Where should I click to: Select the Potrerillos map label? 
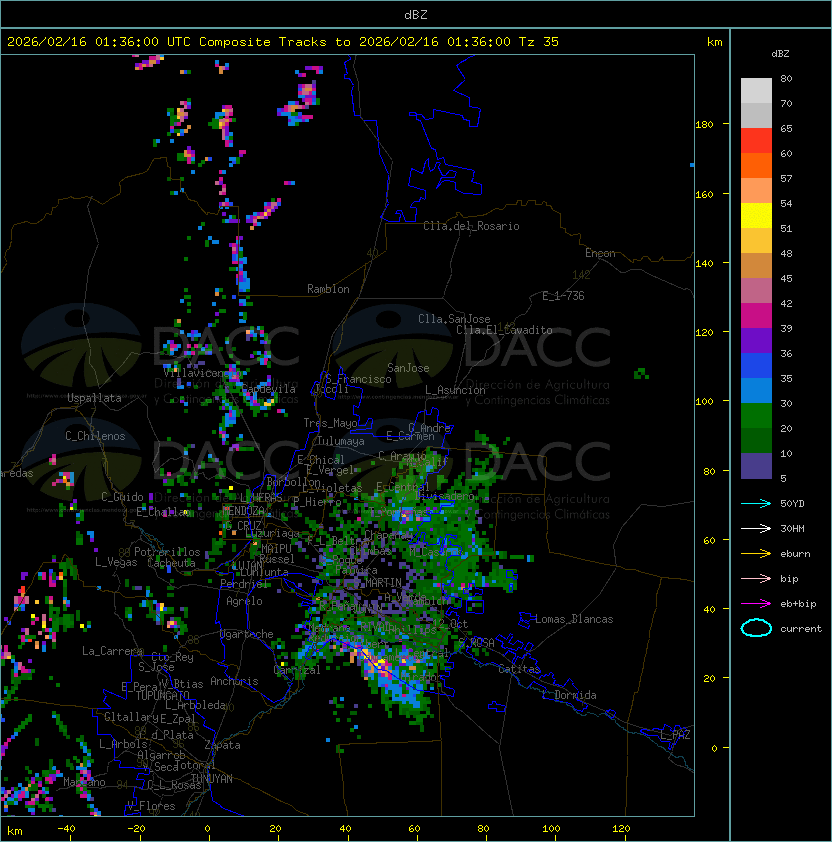coord(167,552)
